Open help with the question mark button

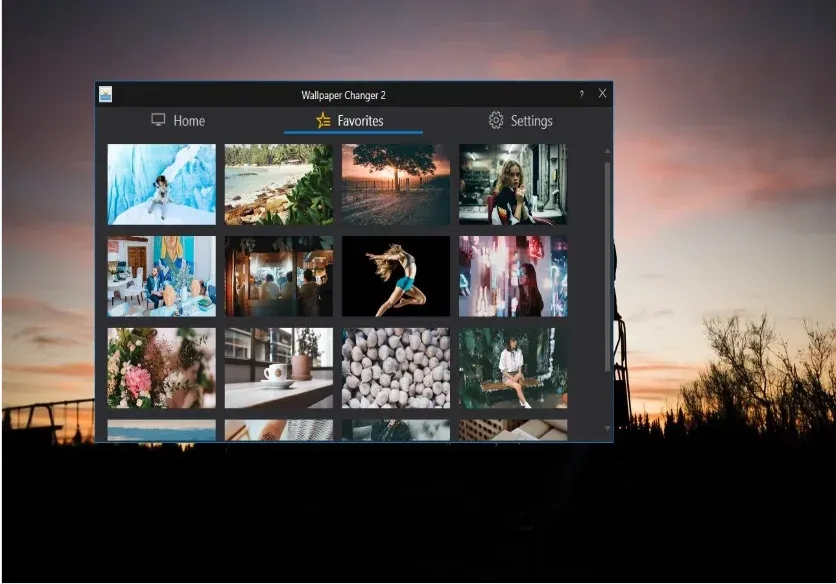[581, 94]
